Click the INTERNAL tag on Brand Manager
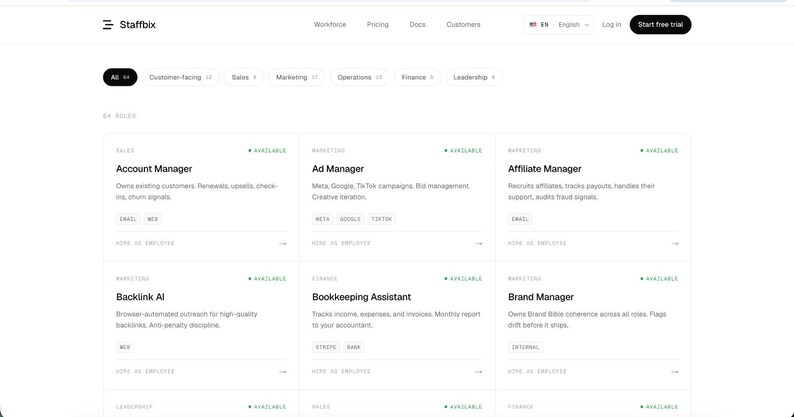794x417 pixels. [x=525, y=347]
